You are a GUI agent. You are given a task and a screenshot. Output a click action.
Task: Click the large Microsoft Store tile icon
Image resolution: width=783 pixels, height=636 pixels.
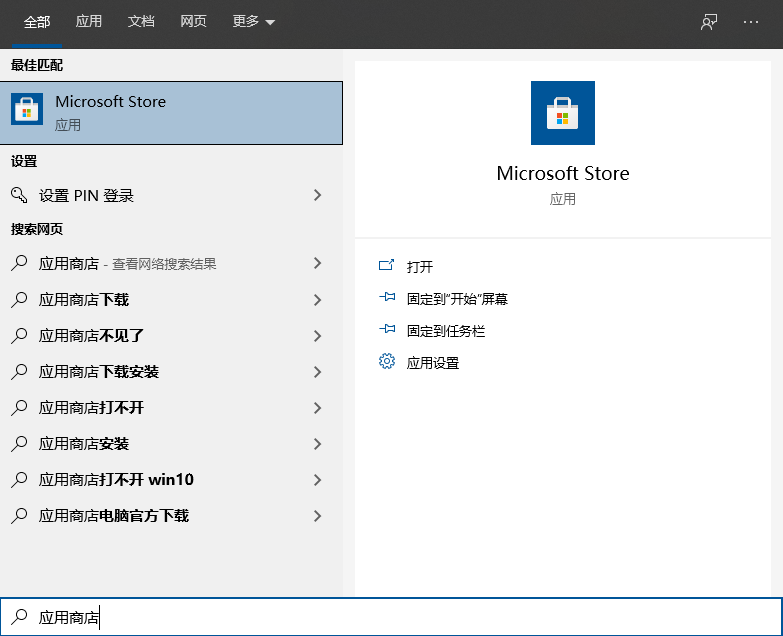pyautogui.click(x=563, y=113)
